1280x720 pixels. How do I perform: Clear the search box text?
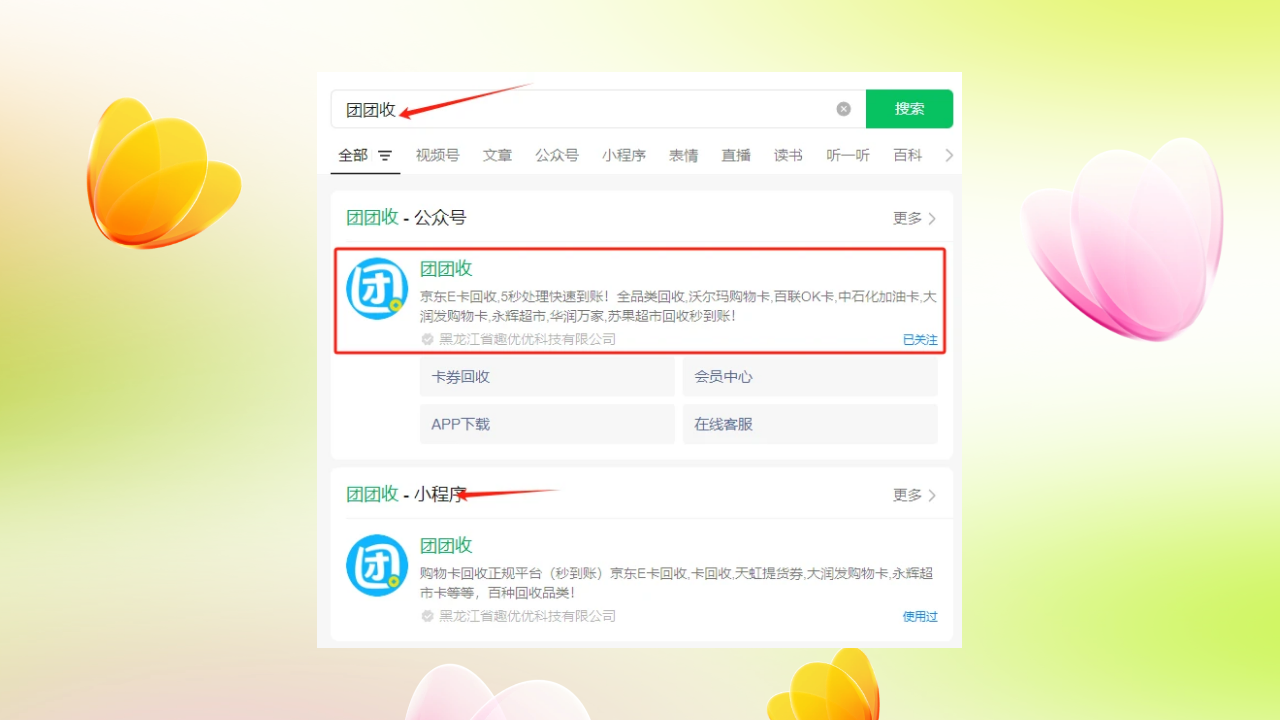coord(844,109)
